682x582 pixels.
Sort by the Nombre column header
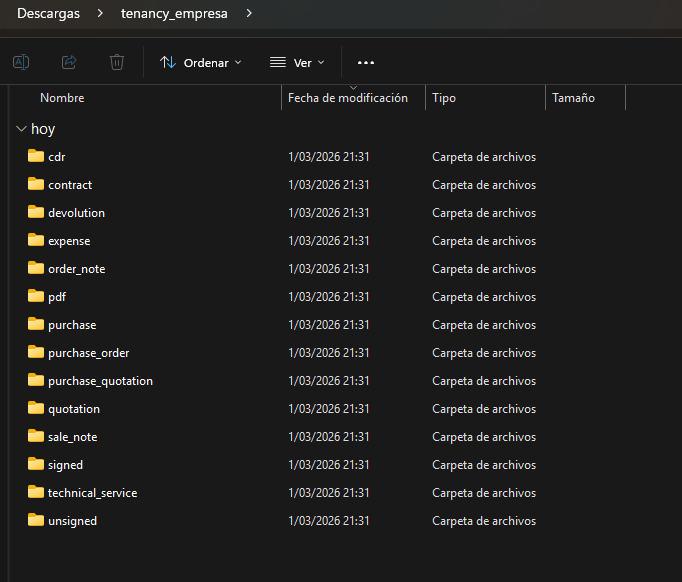coord(62,98)
